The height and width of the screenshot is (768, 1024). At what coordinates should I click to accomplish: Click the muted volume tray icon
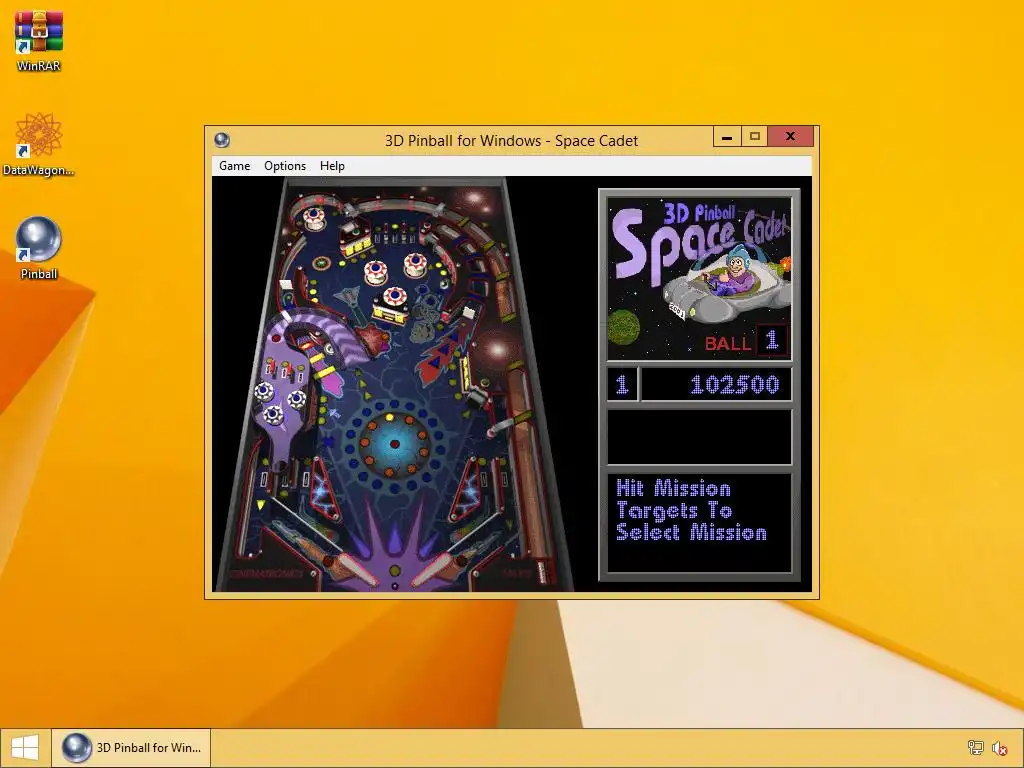pyautogui.click(x=999, y=748)
